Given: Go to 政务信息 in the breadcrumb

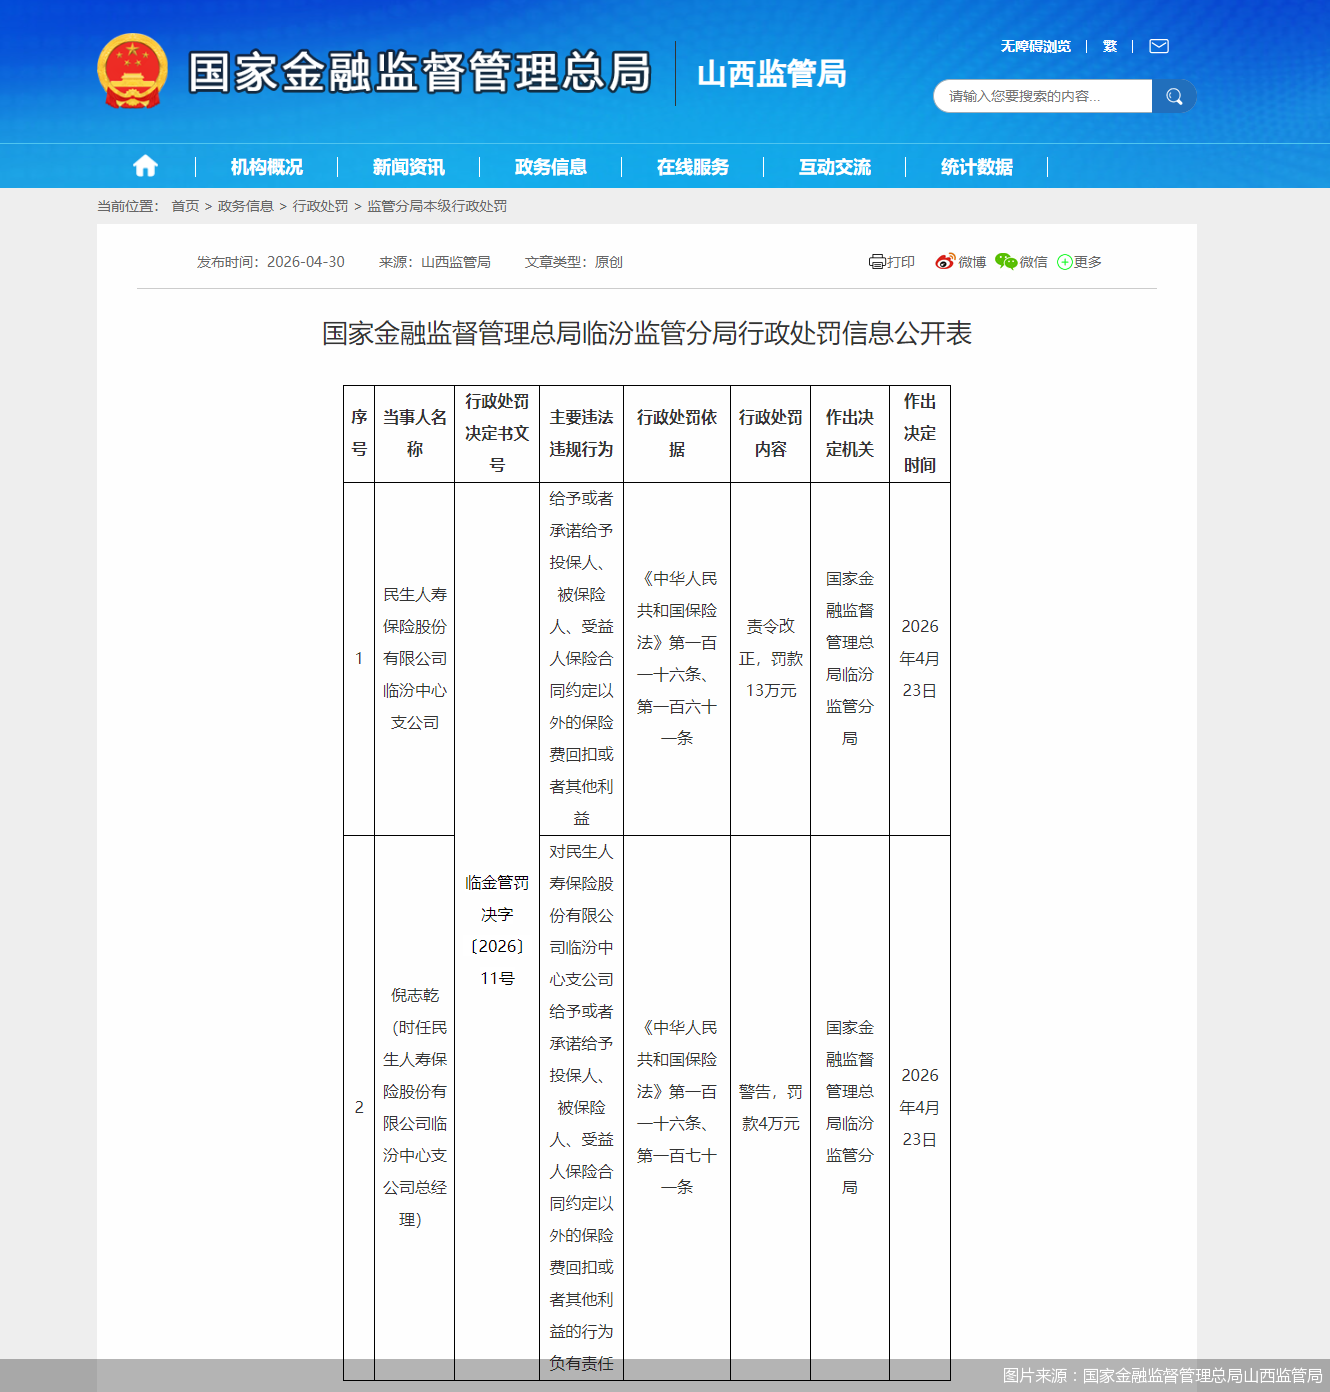Looking at the screenshot, I should tap(245, 206).
